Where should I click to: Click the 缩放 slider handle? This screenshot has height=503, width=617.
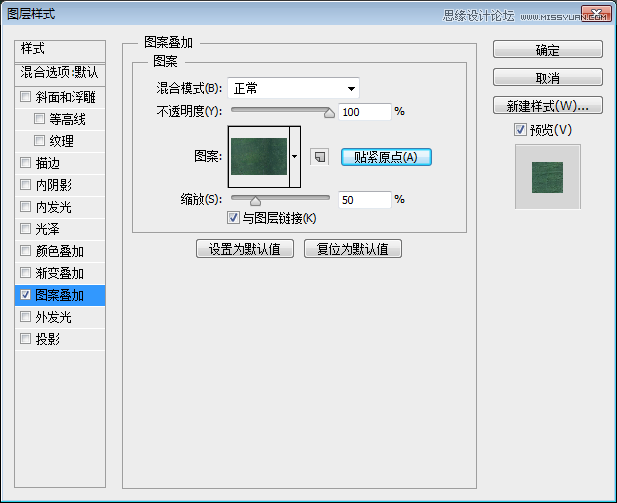coord(255,201)
